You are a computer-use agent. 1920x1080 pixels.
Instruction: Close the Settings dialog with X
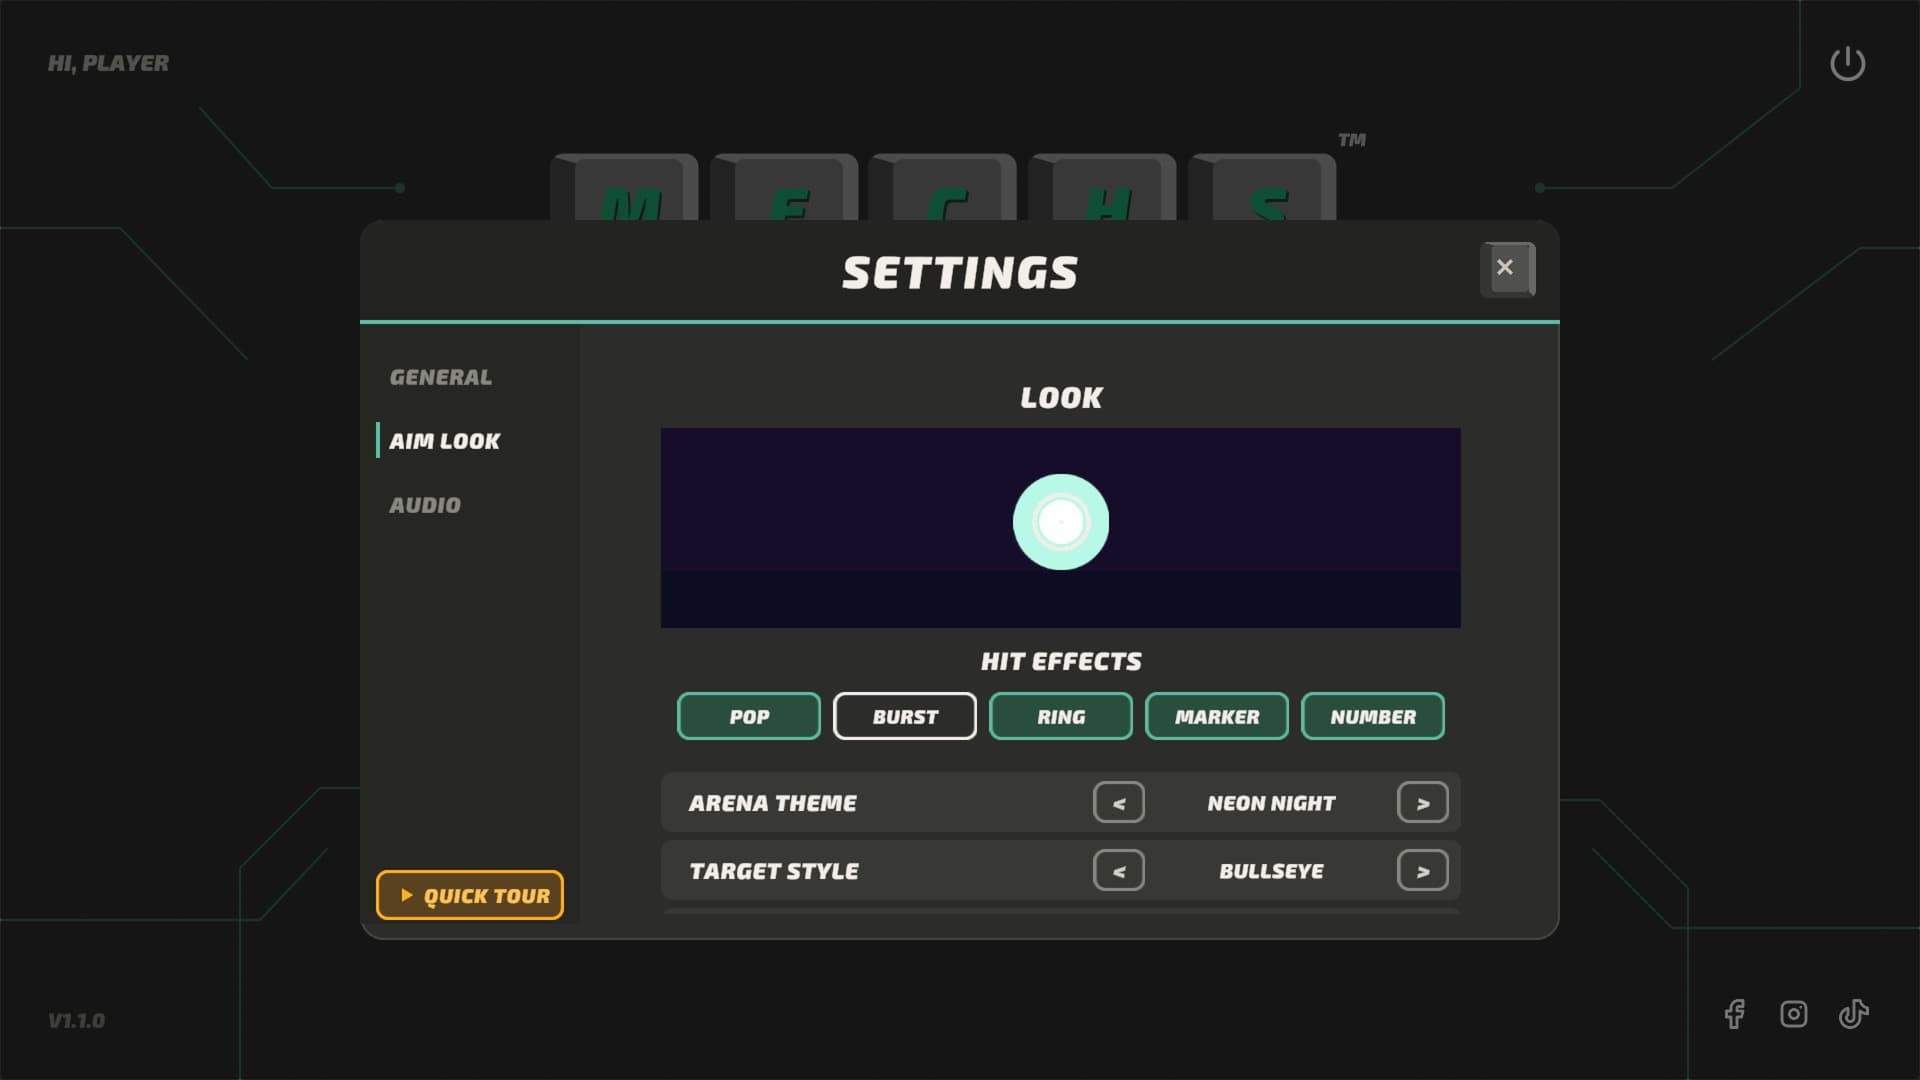(1507, 268)
